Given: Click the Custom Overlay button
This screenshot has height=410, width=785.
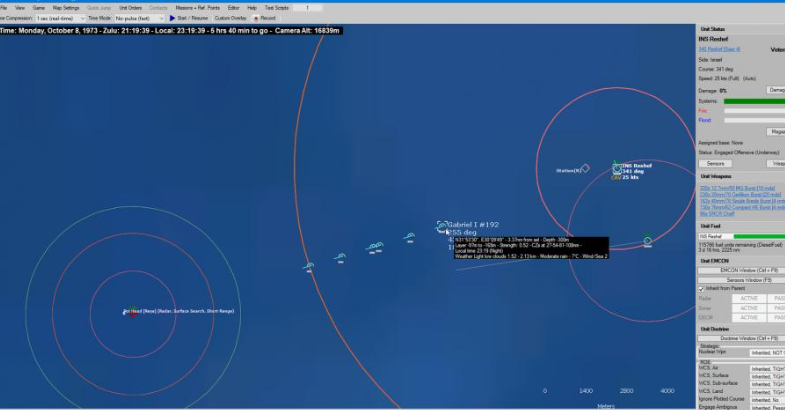Looking at the screenshot, I should 230,19.
